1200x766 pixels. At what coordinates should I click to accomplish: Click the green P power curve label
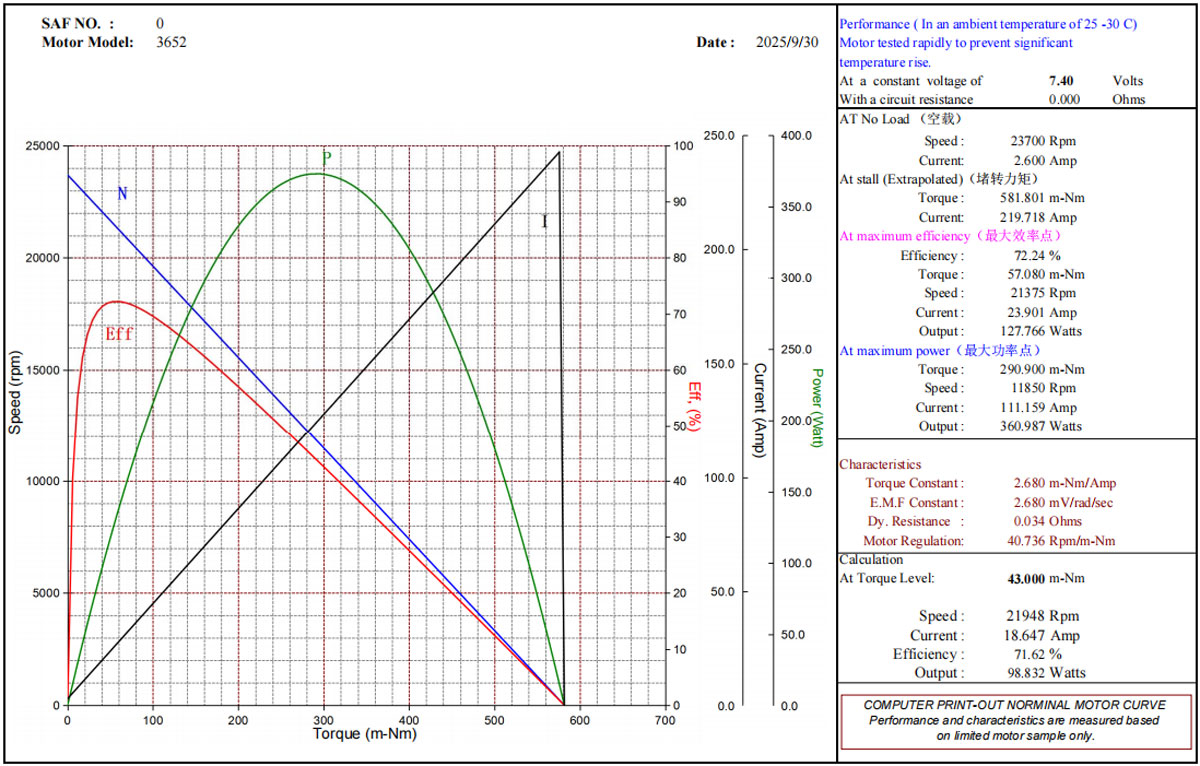(326, 158)
